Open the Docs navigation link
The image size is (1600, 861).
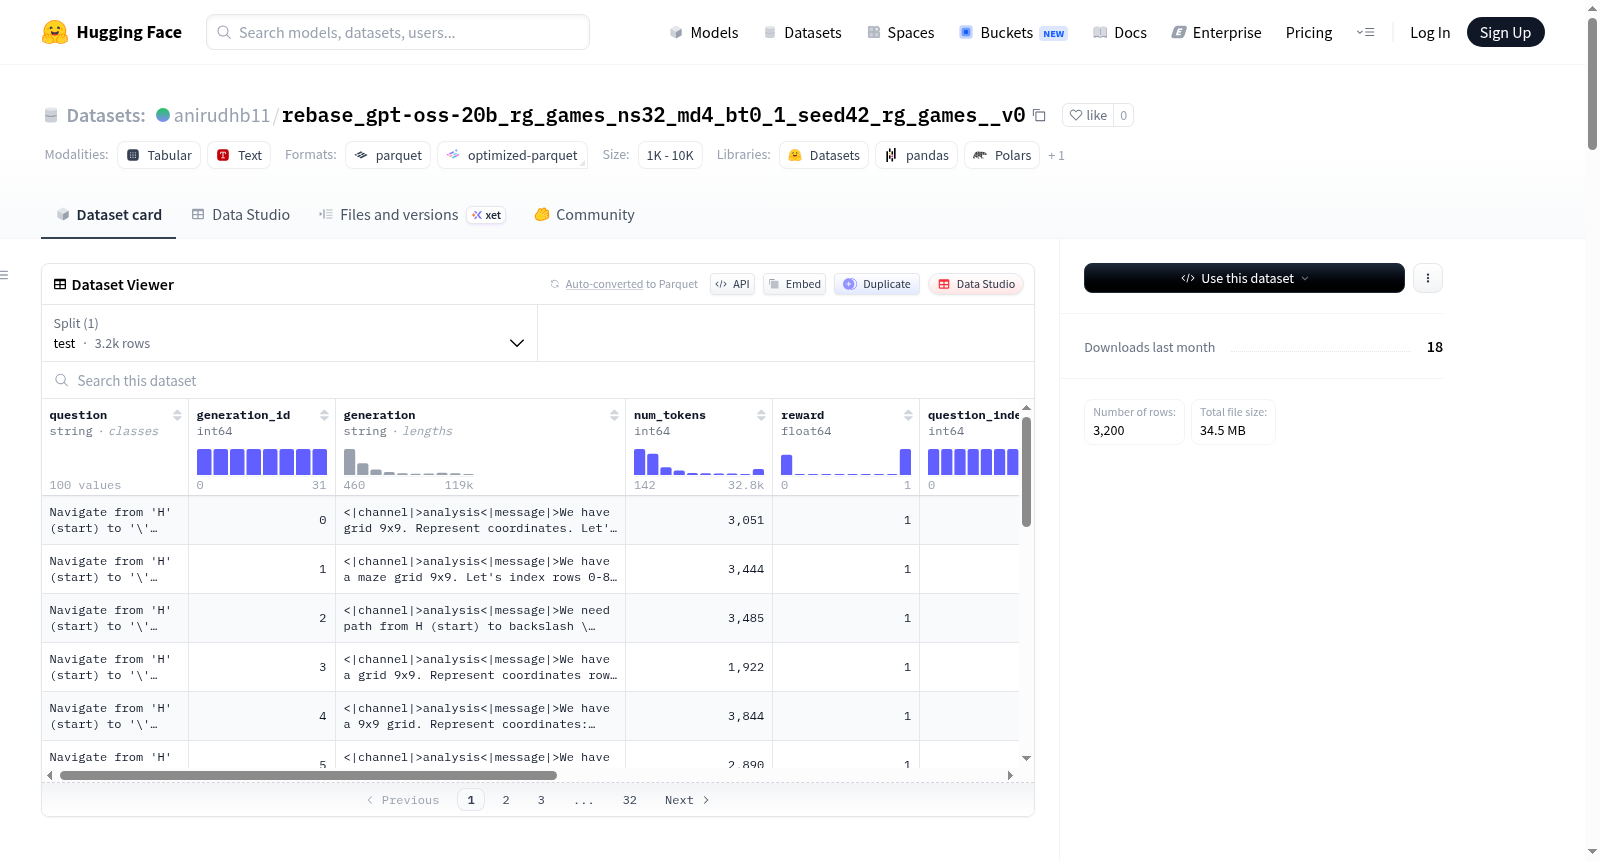click(1119, 32)
